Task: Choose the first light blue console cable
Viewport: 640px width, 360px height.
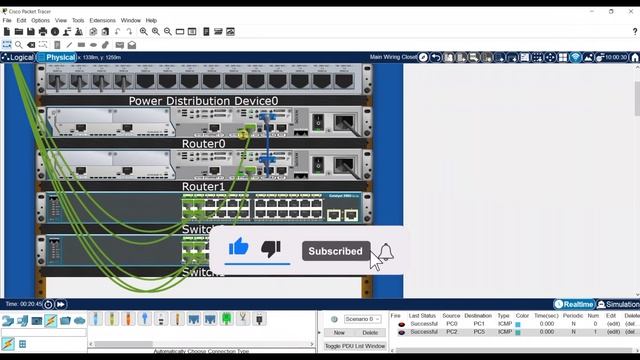Action: click(96, 319)
